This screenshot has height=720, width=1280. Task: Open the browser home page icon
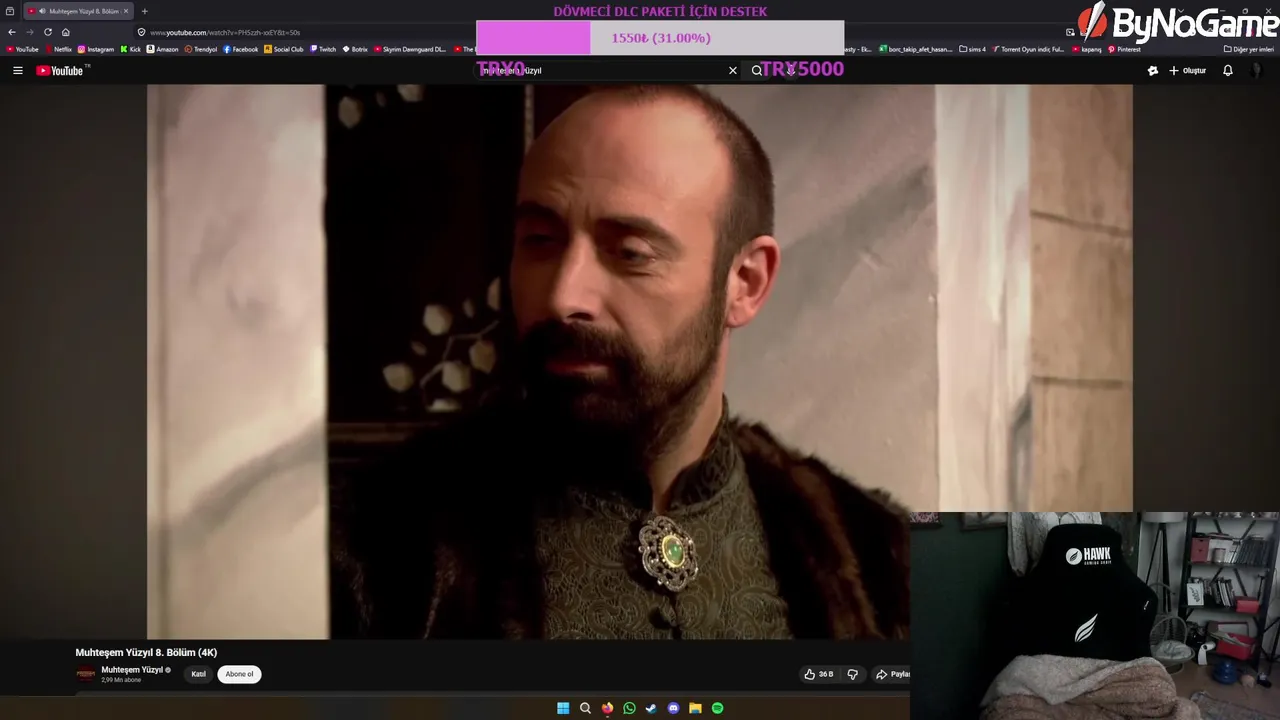(66, 32)
